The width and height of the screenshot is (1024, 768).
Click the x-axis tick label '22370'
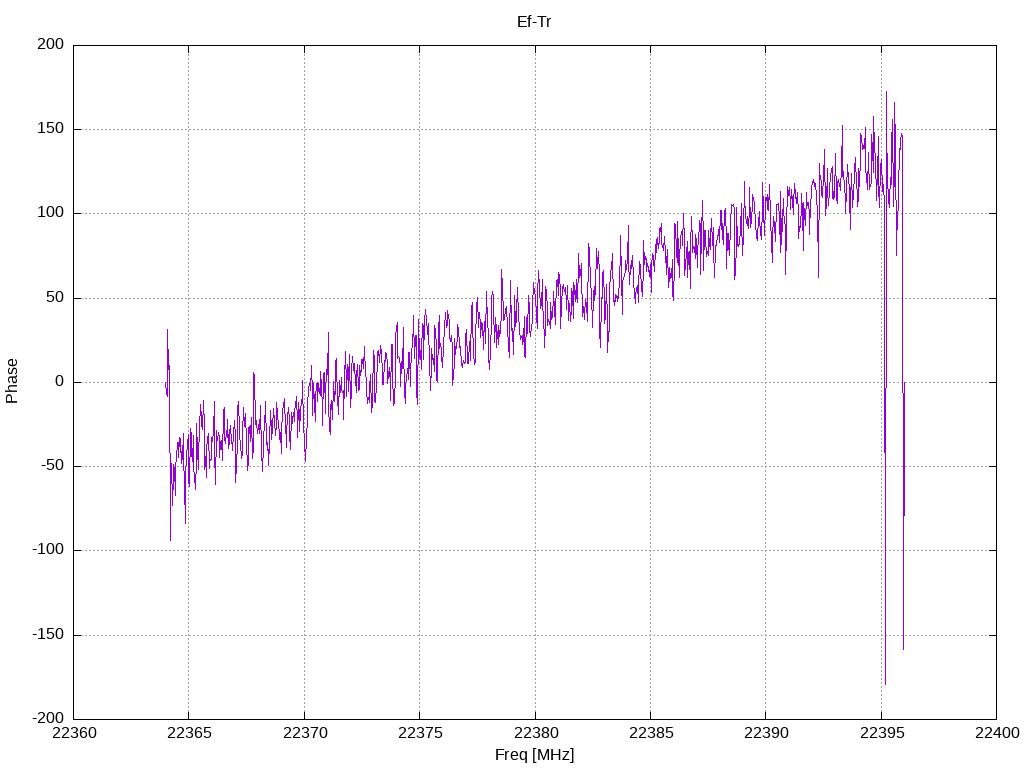point(304,733)
